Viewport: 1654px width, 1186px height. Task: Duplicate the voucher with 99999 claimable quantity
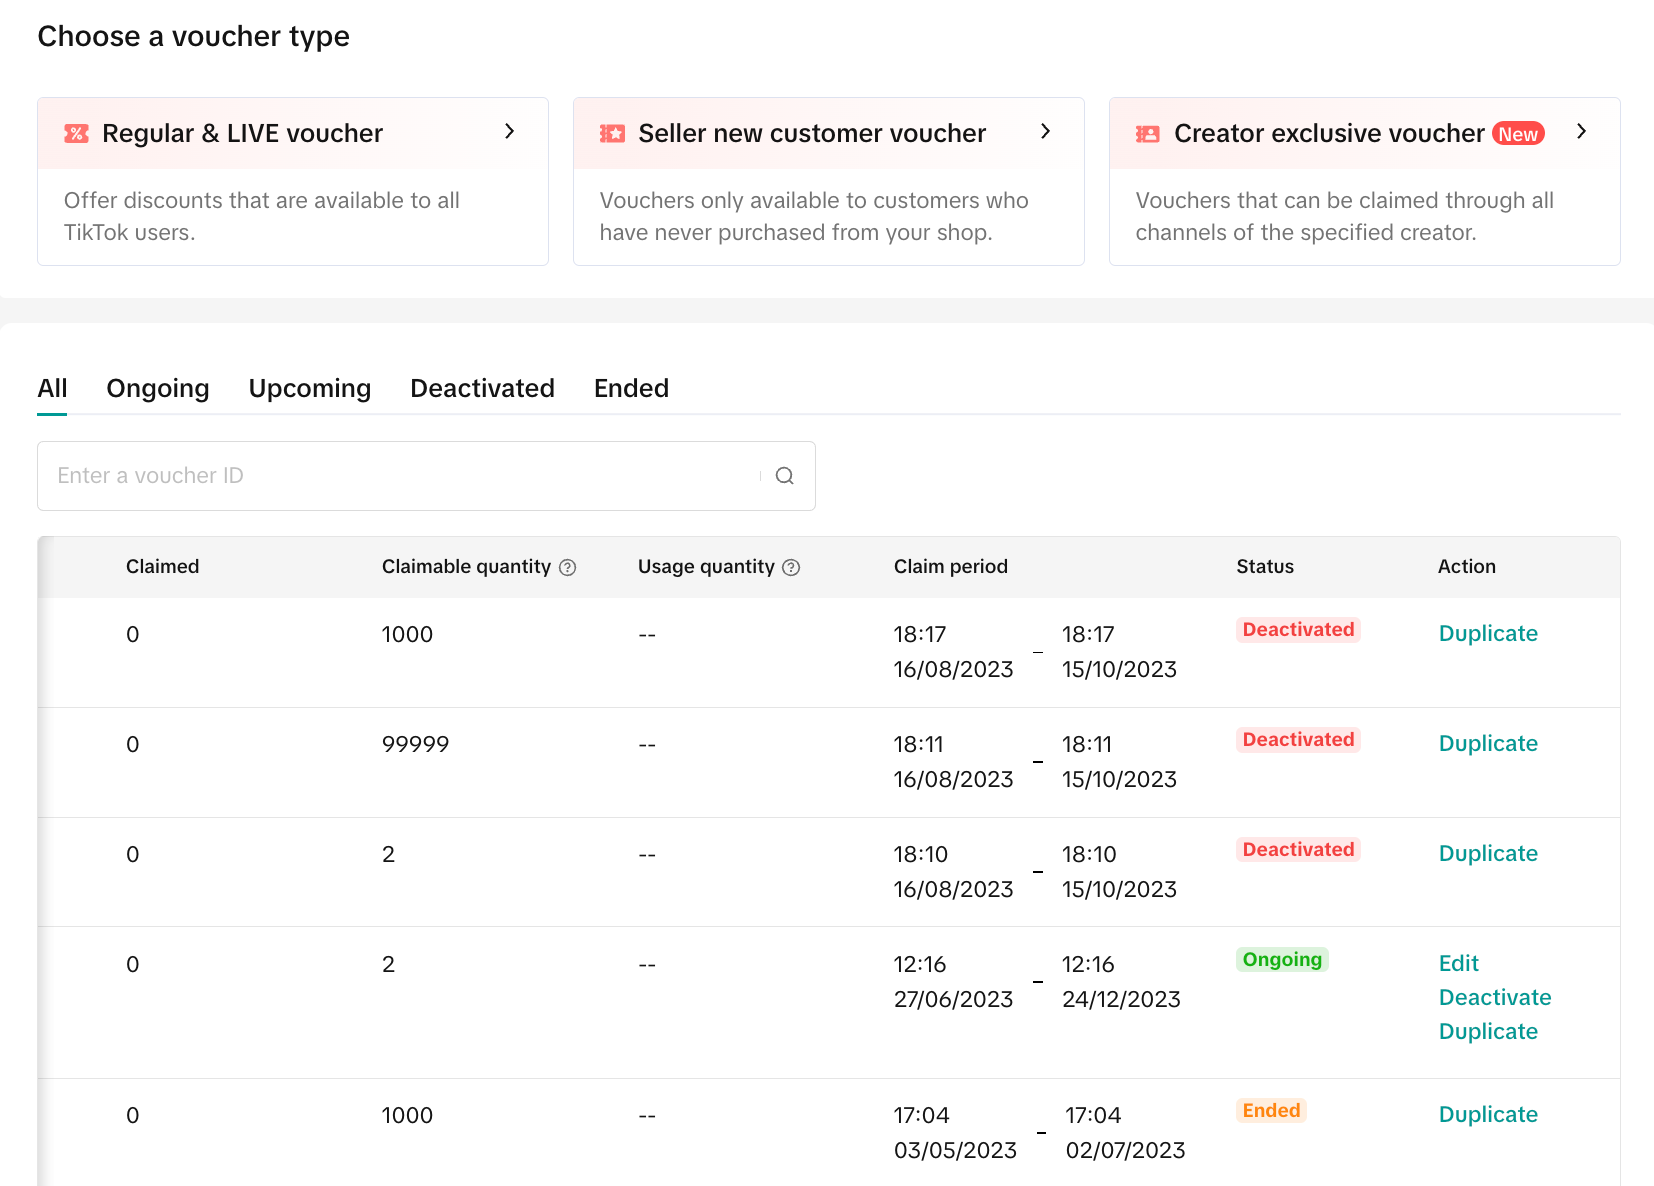click(x=1487, y=743)
